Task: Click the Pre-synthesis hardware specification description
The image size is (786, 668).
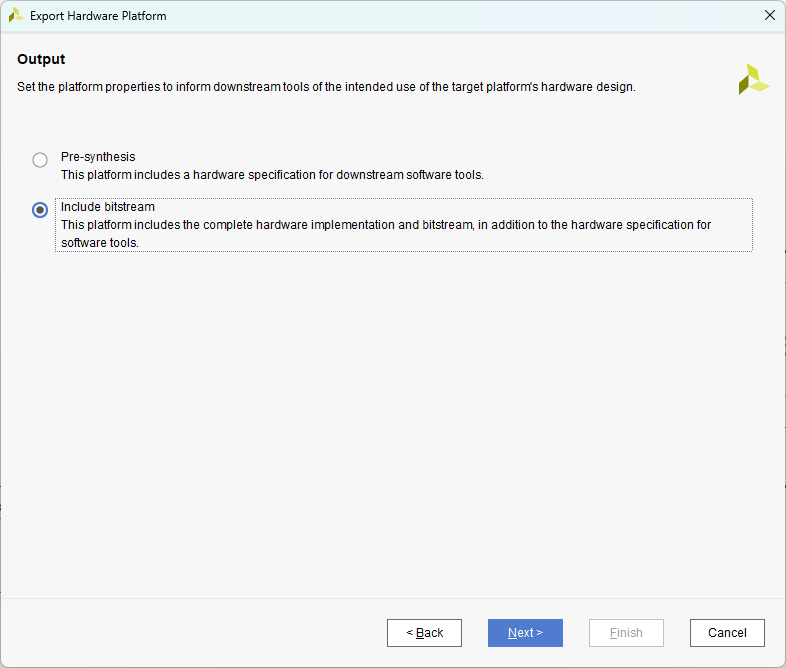Action: (x=272, y=175)
